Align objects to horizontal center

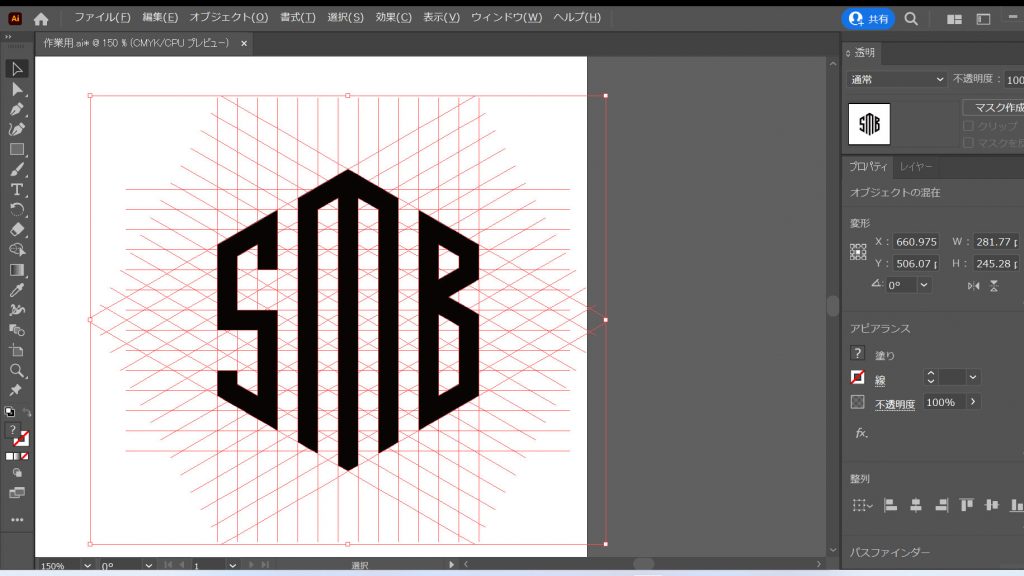click(x=916, y=505)
